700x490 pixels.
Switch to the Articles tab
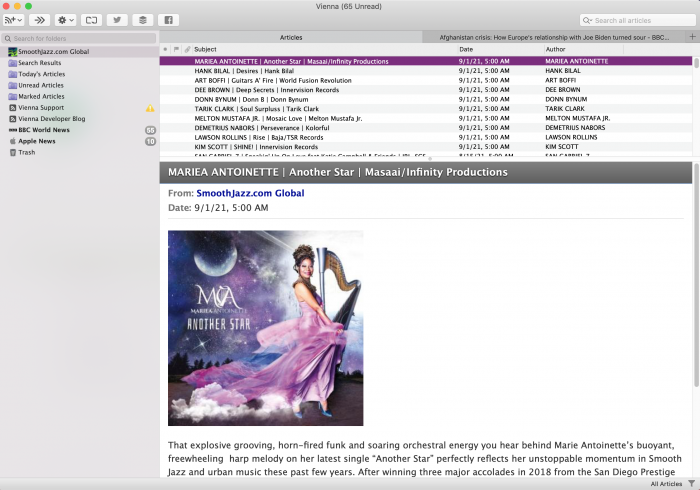point(291,37)
